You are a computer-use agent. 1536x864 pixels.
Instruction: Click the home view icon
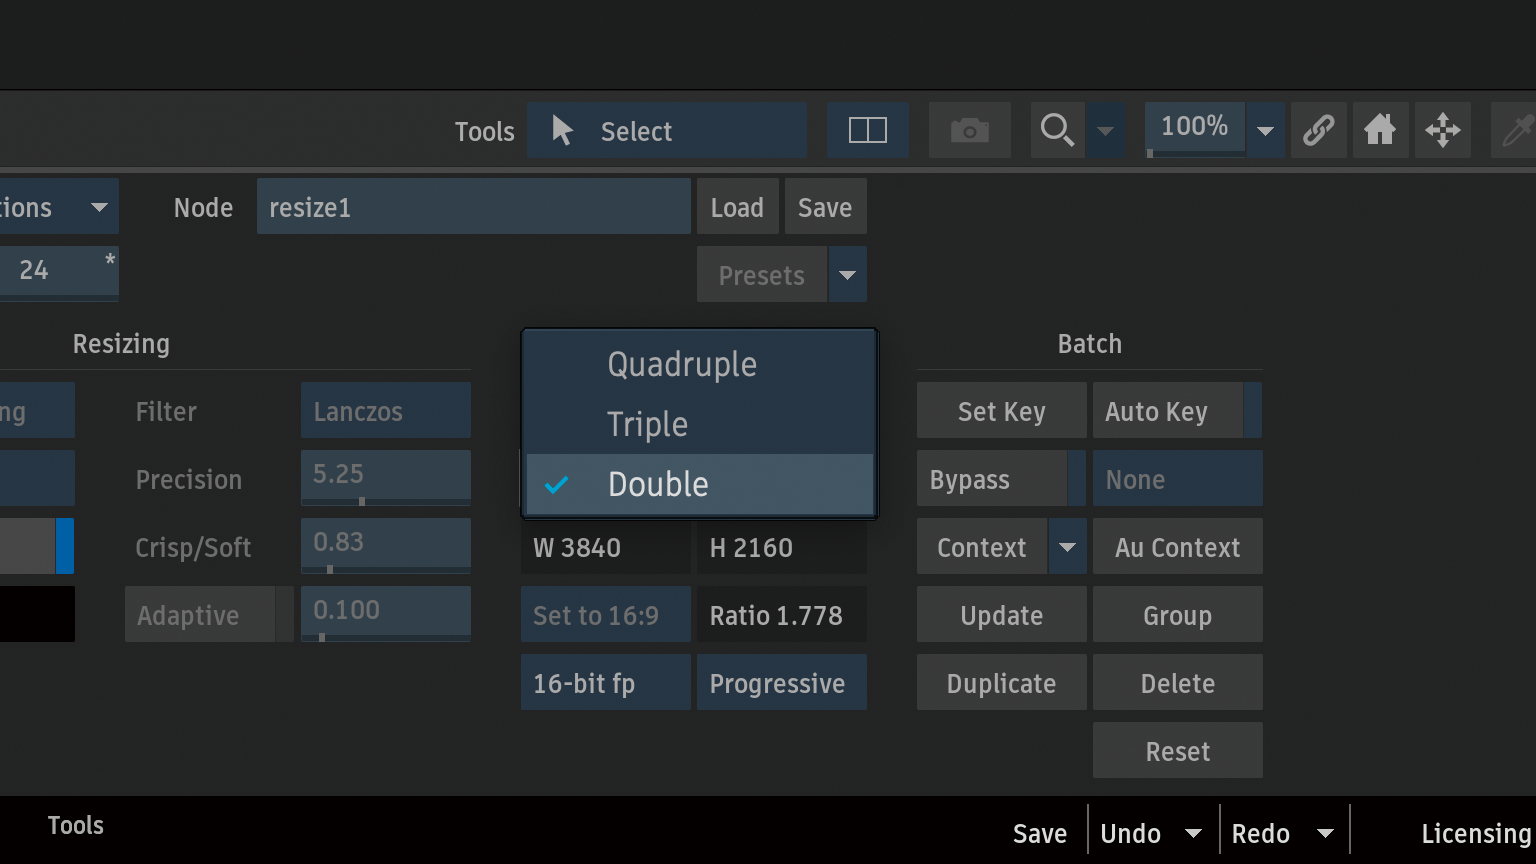(x=1380, y=130)
